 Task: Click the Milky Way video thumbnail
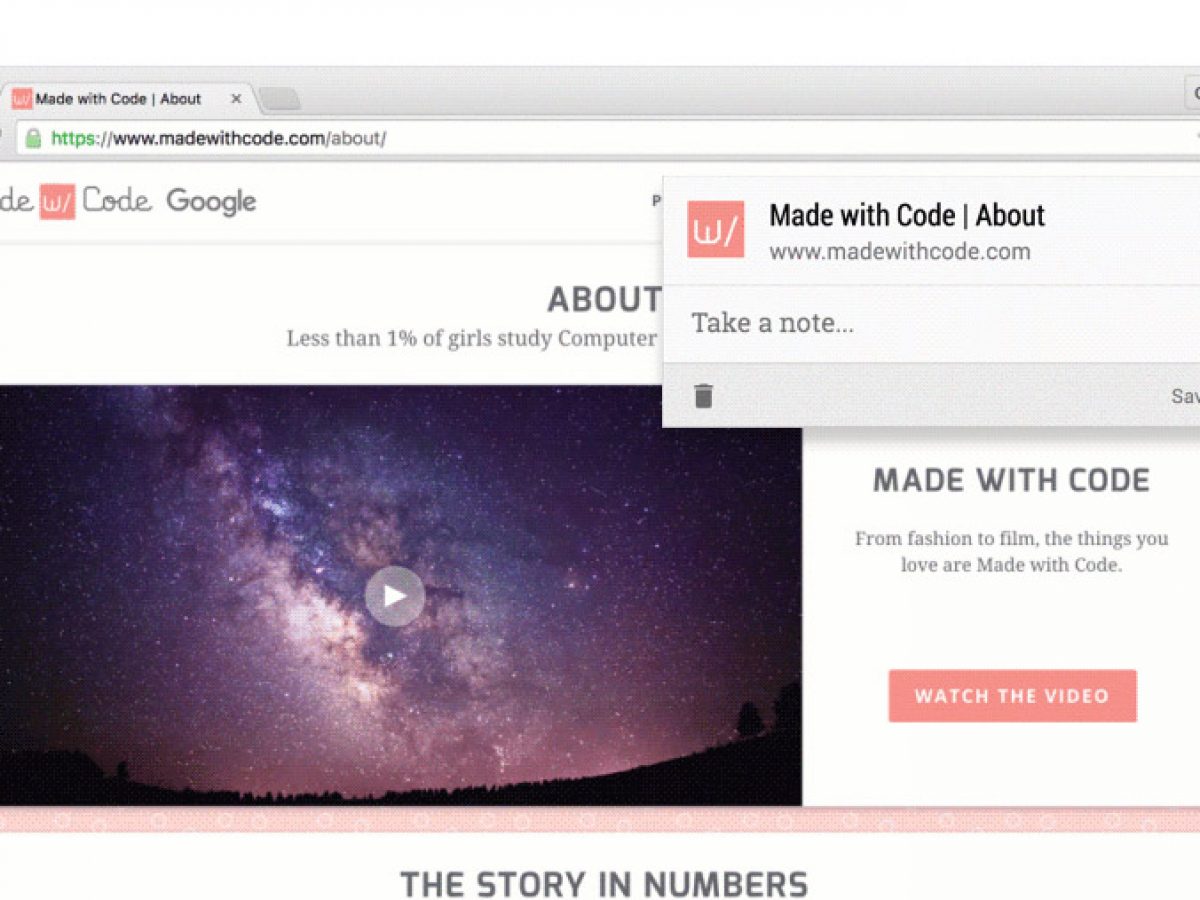tap(401, 596)
